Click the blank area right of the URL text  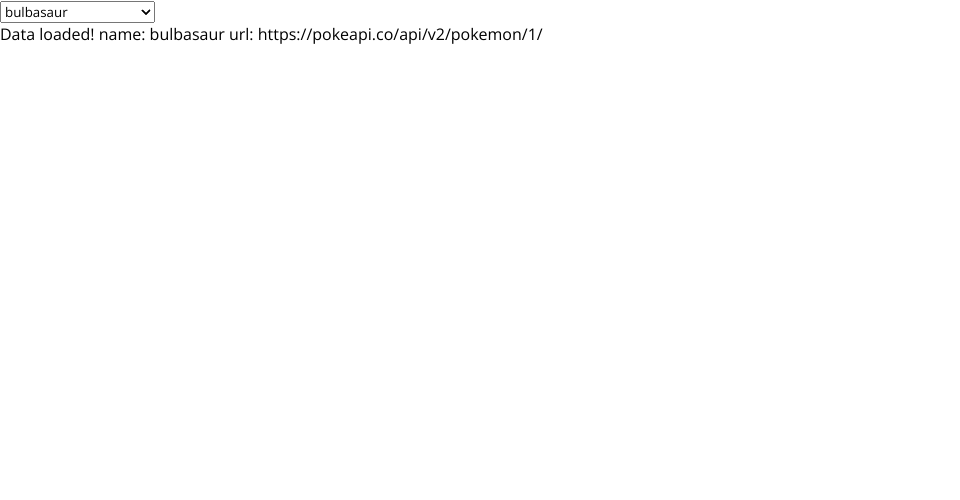751,34
